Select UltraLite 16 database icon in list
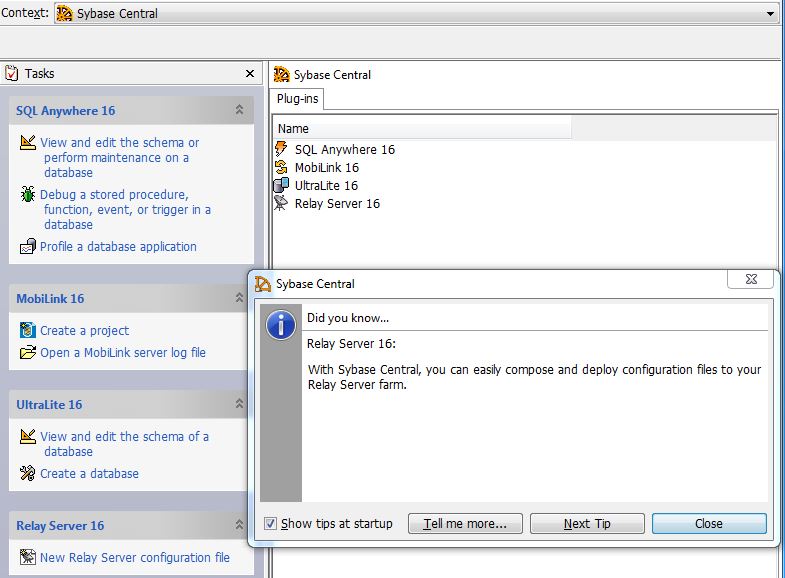785x578 pixels. (281, 185)
